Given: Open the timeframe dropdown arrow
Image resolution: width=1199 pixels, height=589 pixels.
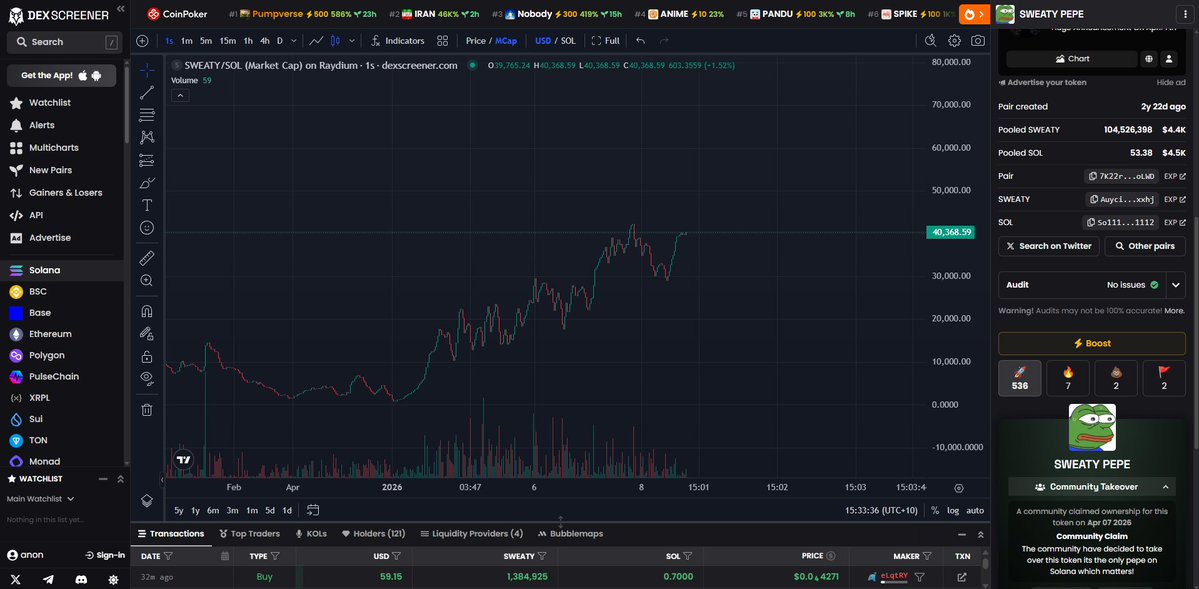Looking at the screenshot, I should (292, 41).
